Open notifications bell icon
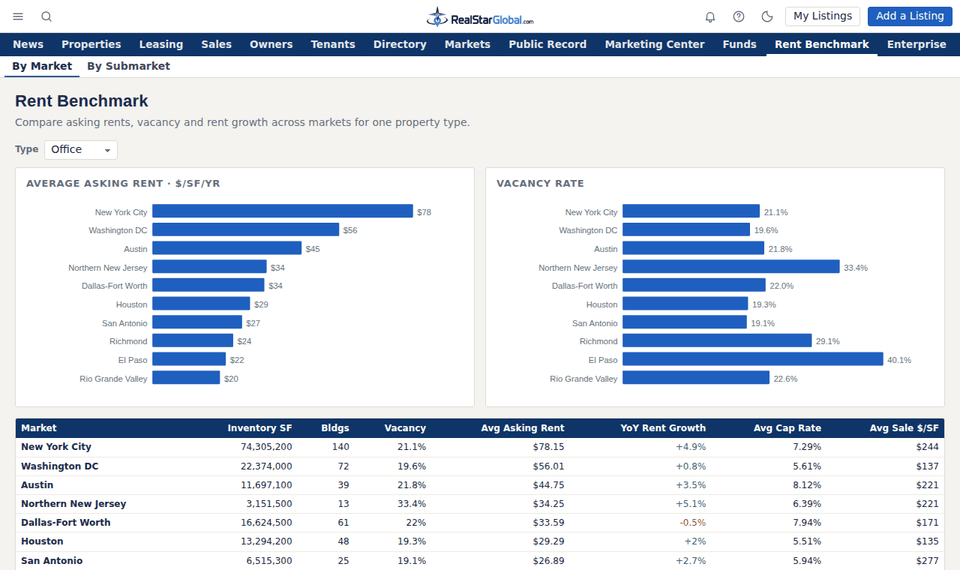960x570 pixels. [x=710, y=17]
